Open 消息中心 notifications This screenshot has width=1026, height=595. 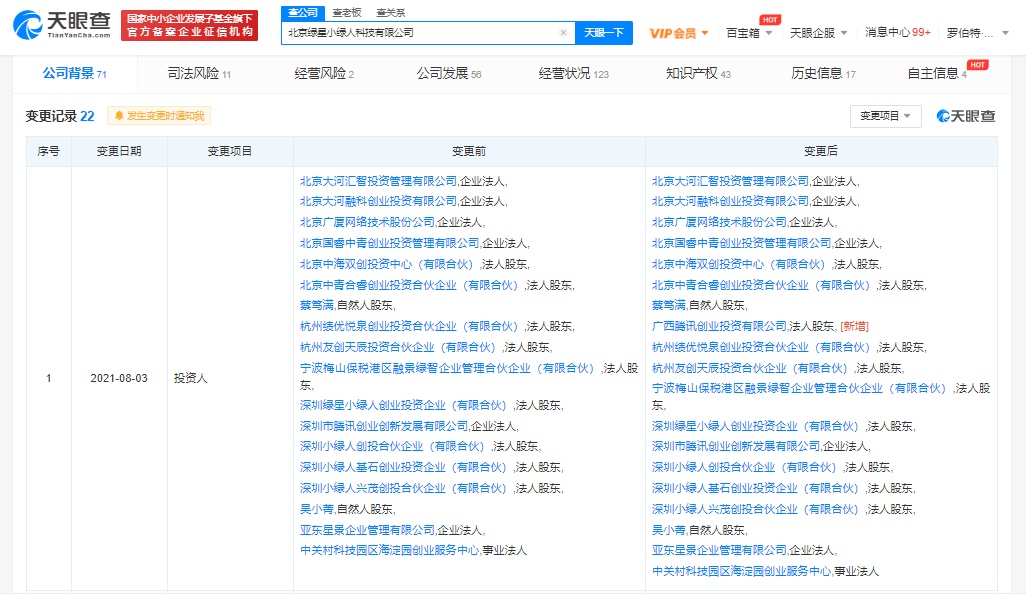897,33
